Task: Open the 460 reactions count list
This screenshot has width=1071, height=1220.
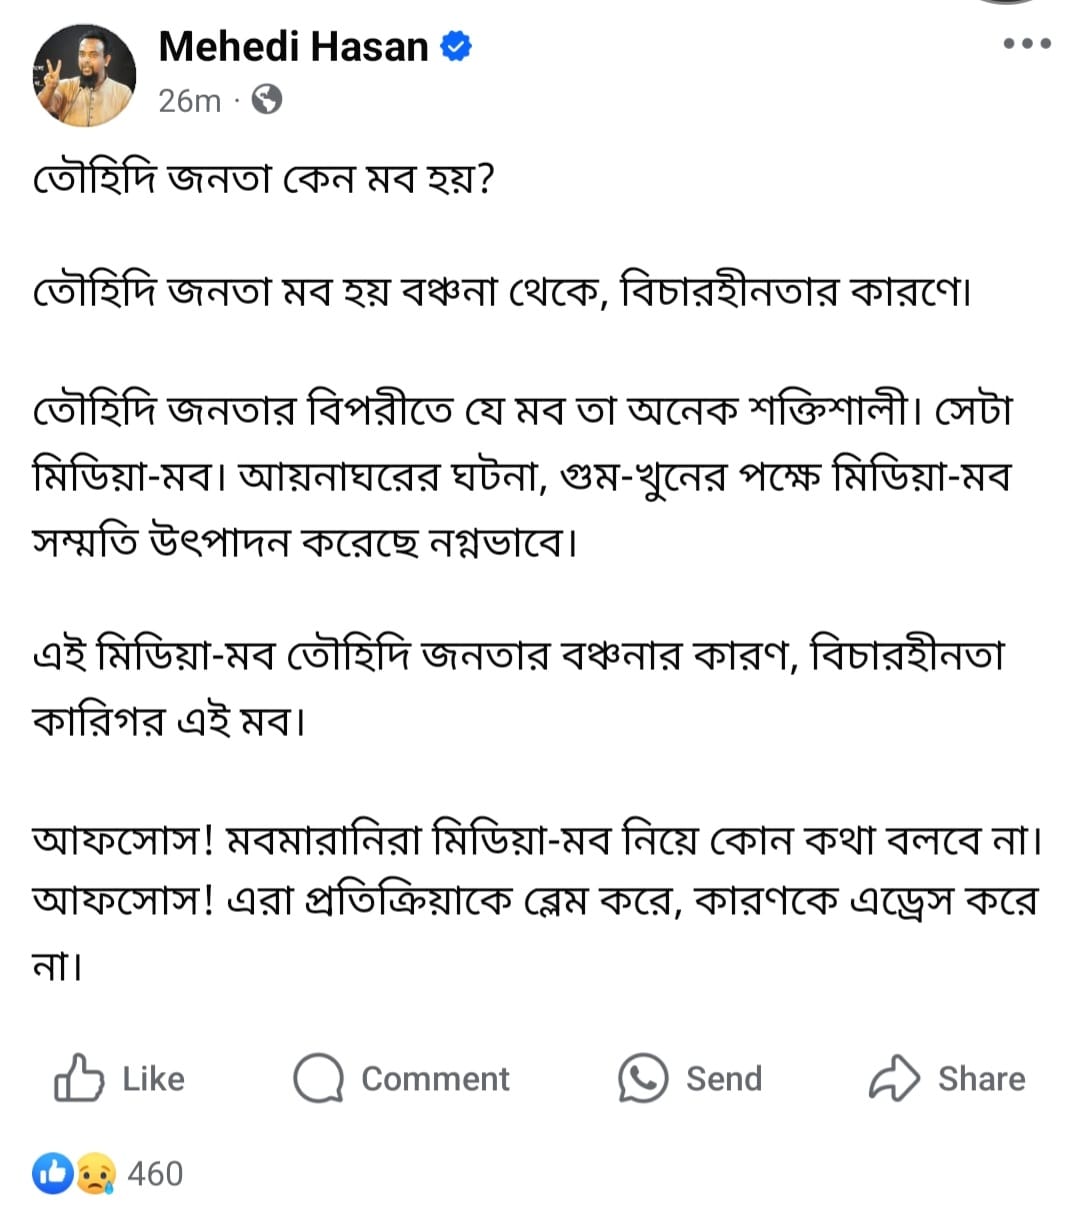Action: point(155,1173)
